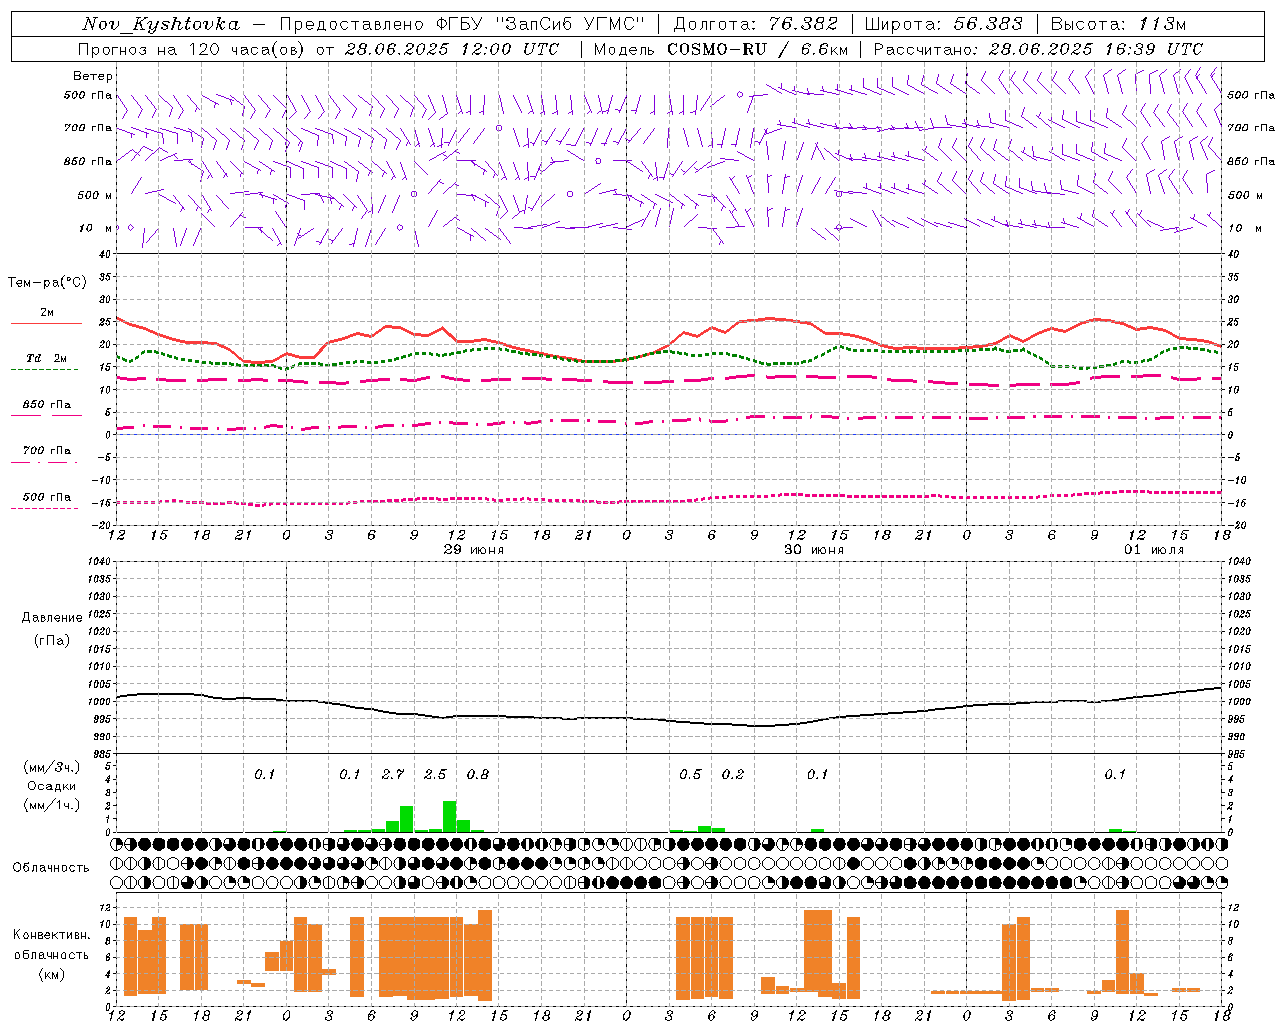Click the 700 гПа temperature legend entry
This screenshot has width=1280, height=1024.
pyautogui.click(x=46, y=453)
